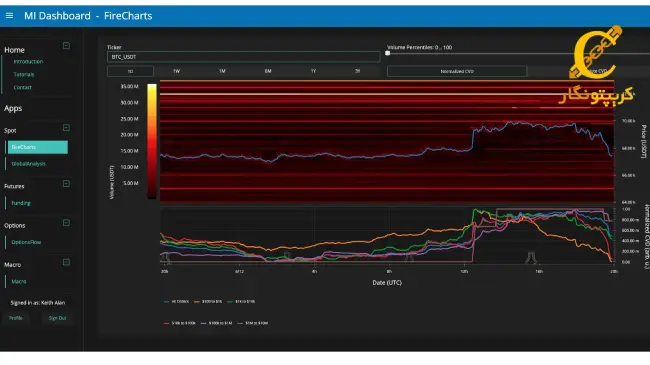Click the 35.00 M colorbar tick label

[x=129, y=87]
